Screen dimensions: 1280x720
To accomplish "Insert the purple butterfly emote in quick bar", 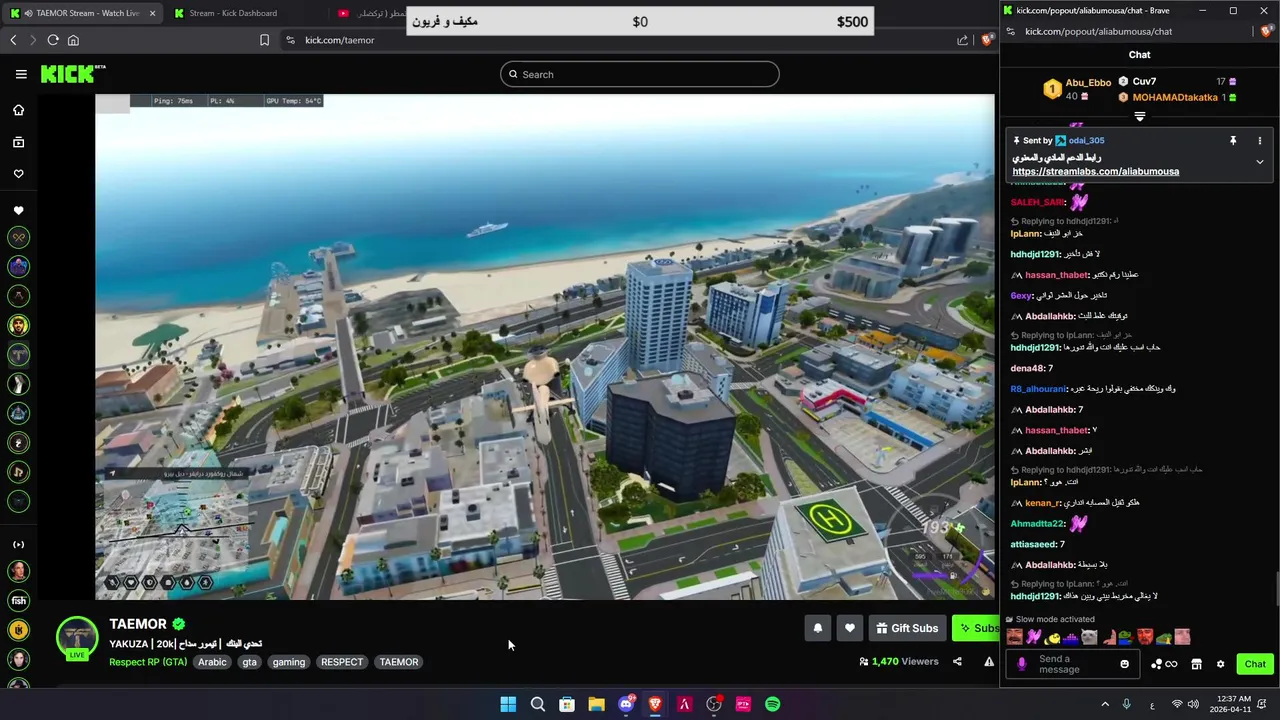I will coord(1034,637).
